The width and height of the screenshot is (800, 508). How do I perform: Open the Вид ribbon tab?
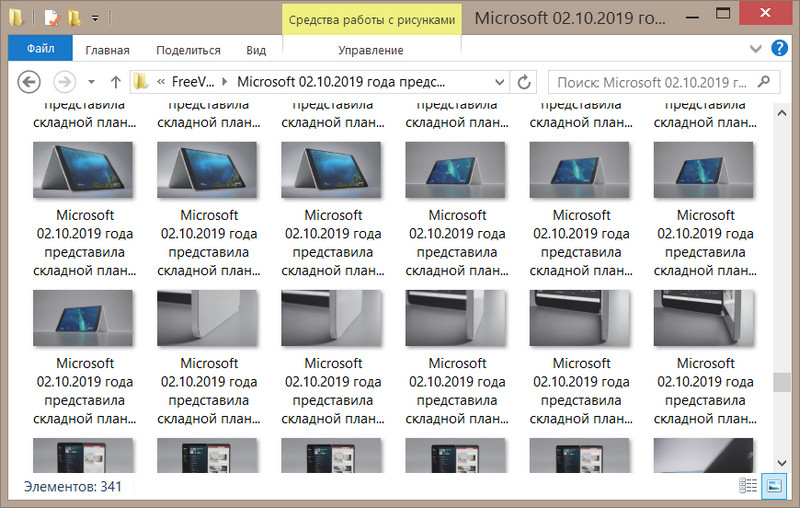coord(256,50)
